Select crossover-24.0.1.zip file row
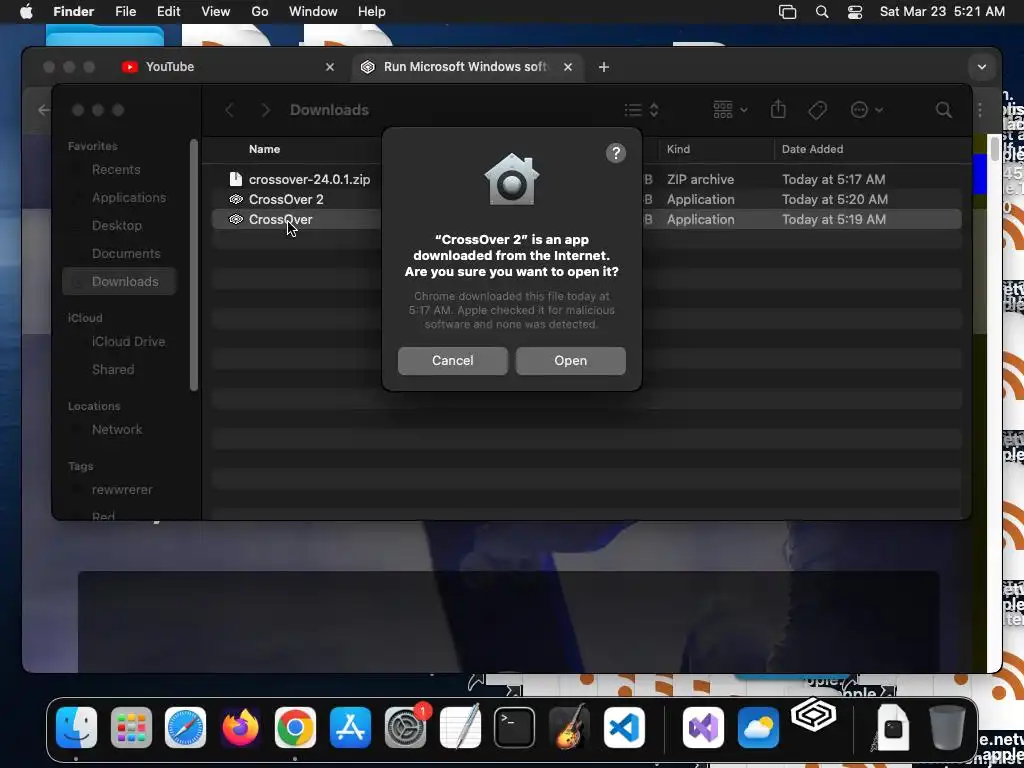 586,179
